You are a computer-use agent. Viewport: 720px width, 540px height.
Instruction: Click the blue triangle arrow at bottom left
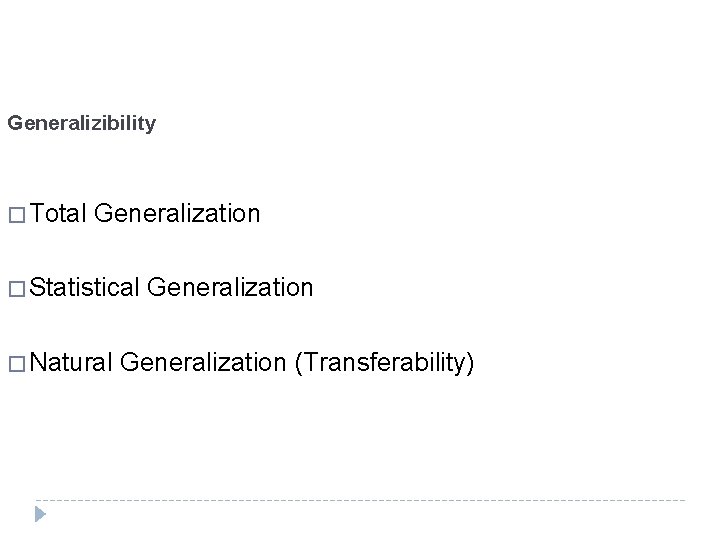pos(39,515)
